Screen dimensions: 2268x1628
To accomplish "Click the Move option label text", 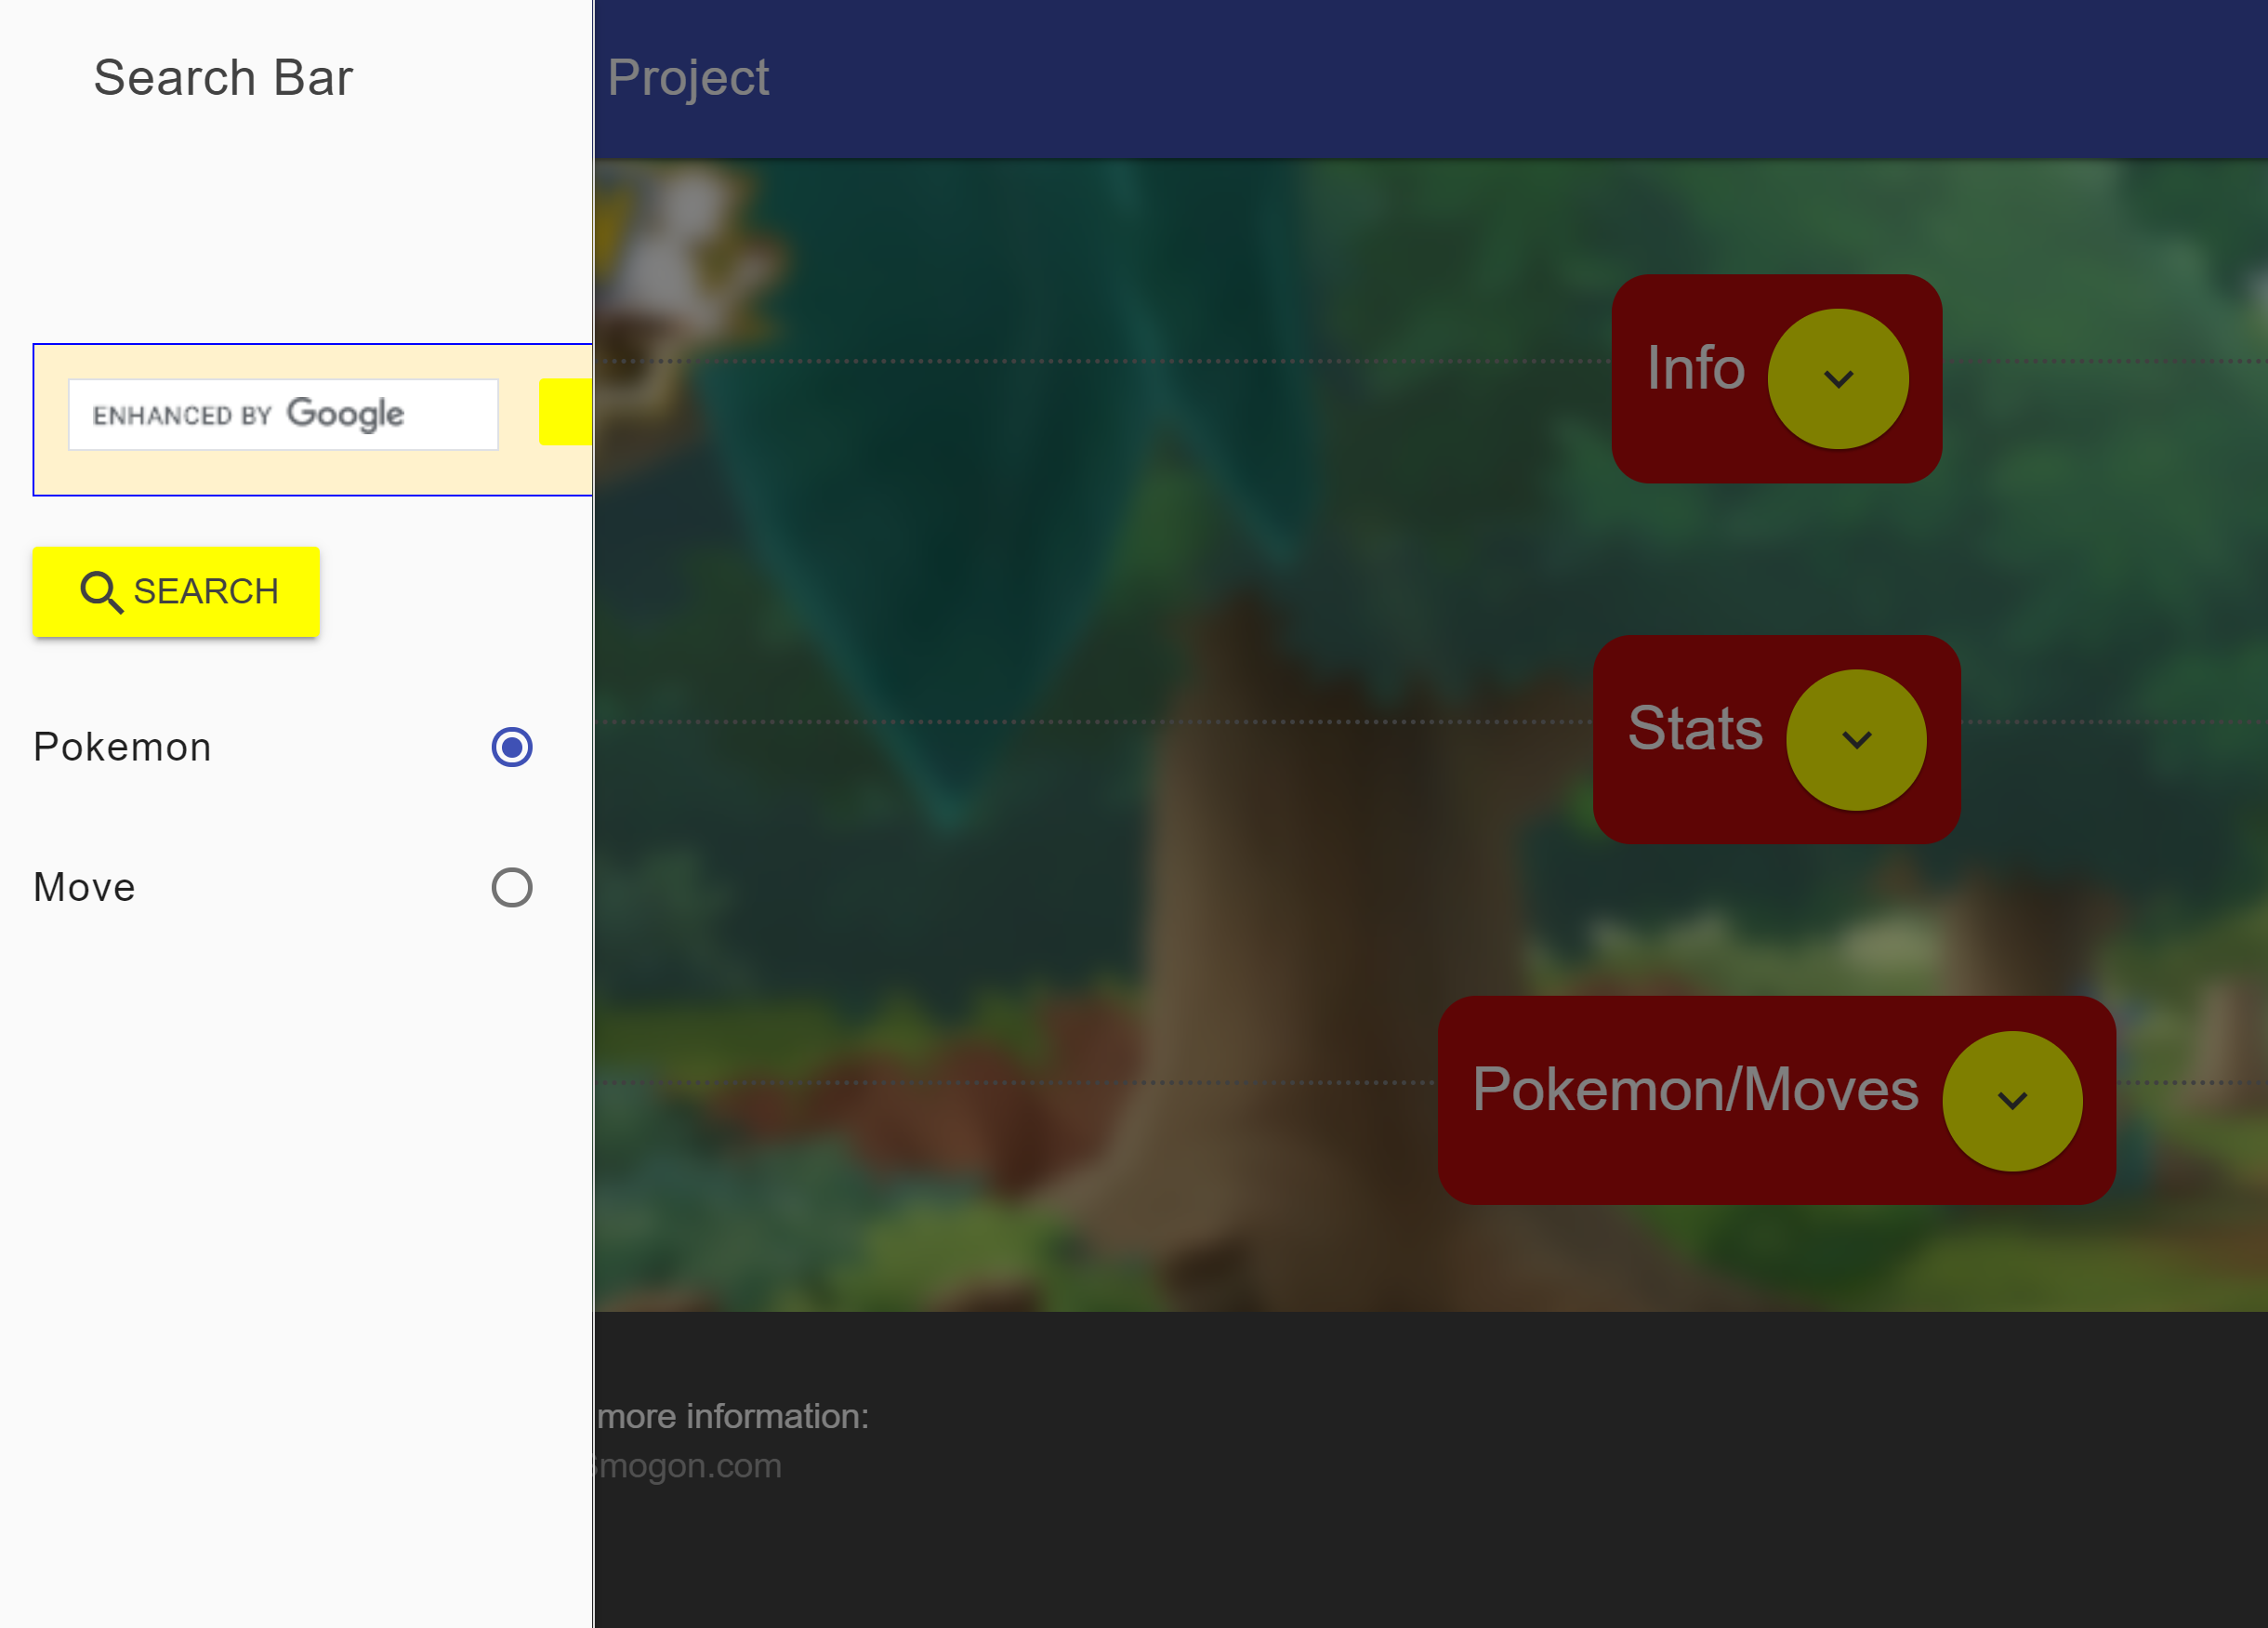I will point(84,887).
